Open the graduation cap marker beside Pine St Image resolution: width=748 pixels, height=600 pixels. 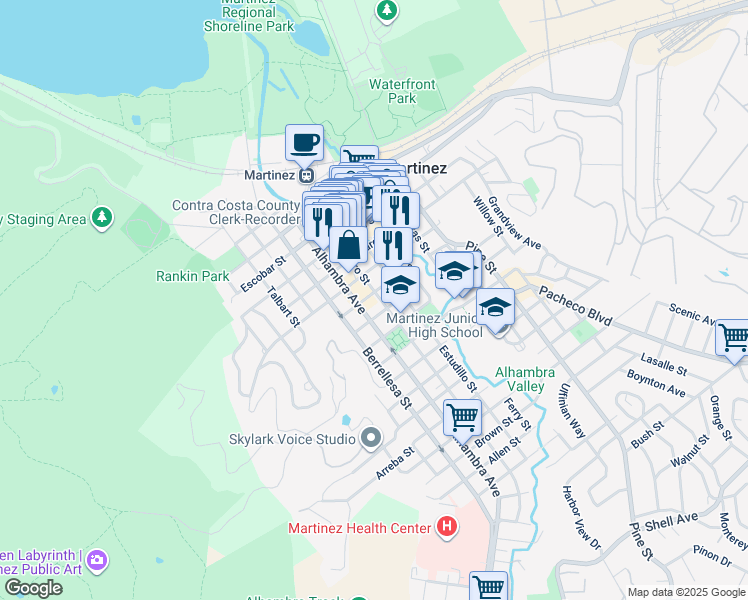click(453, 270)
